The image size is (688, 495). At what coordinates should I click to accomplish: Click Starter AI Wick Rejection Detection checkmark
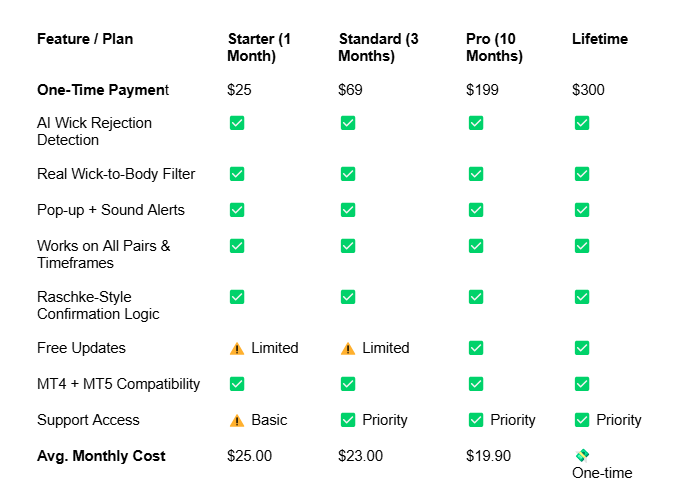237,123
